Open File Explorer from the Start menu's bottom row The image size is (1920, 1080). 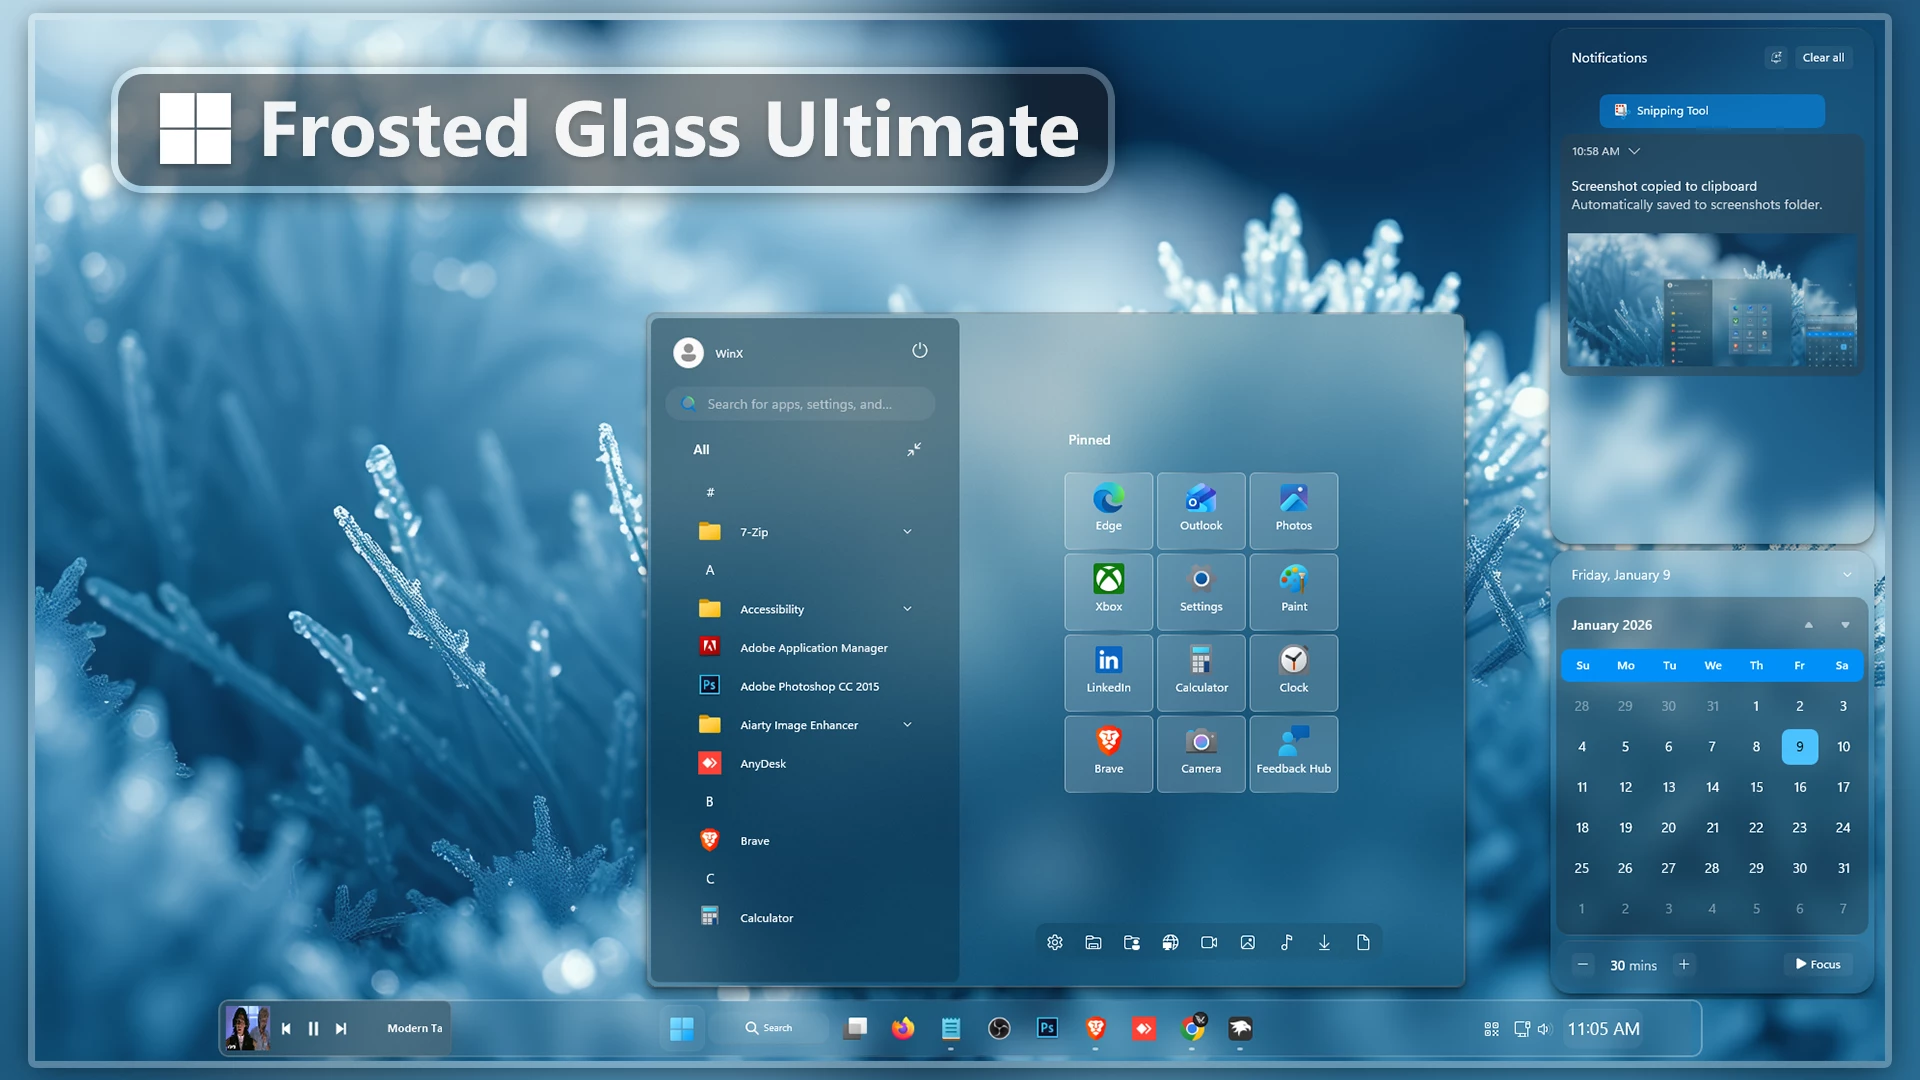1093,942
